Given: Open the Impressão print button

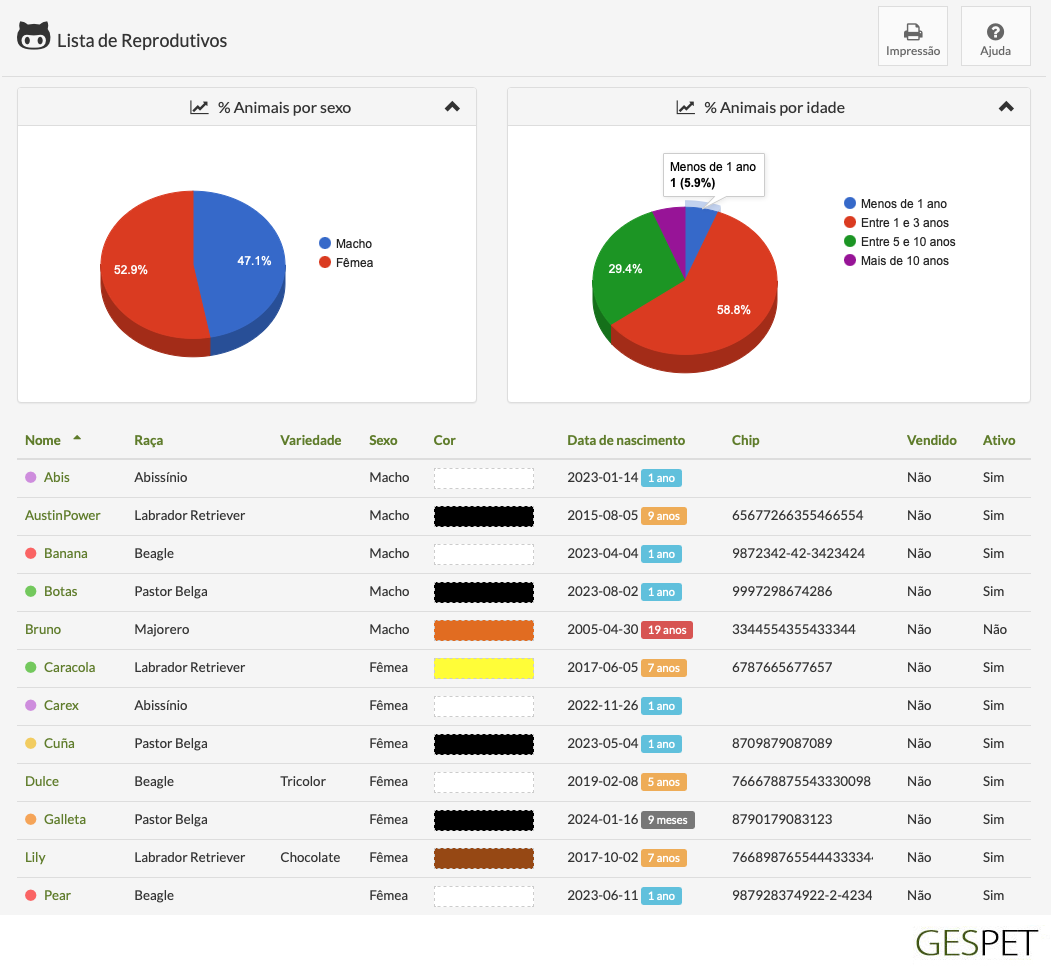Looking at the screenshot, I should pyautogui.click(x=913, y=36).
